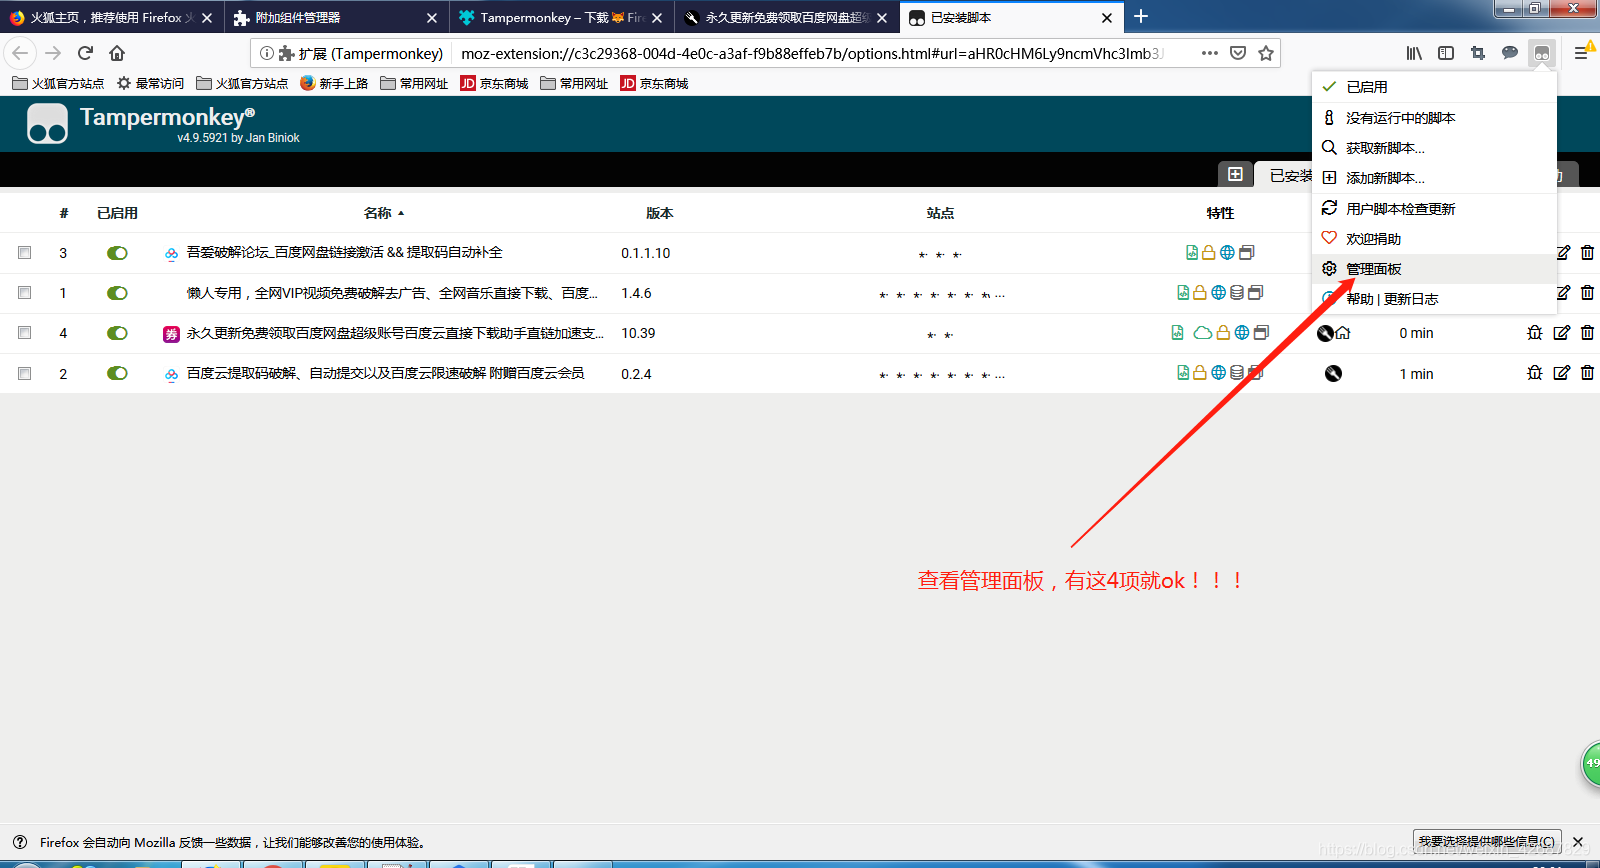Open the Firefox Library toolbar icon
This screenshot has height=868, width=1600.
(1414, 53)
